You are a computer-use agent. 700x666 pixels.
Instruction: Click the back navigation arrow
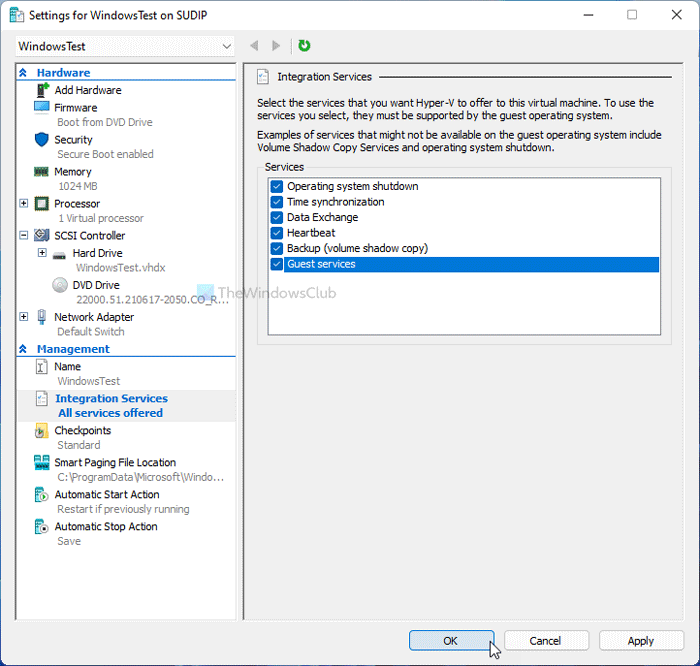click(254, 46)
